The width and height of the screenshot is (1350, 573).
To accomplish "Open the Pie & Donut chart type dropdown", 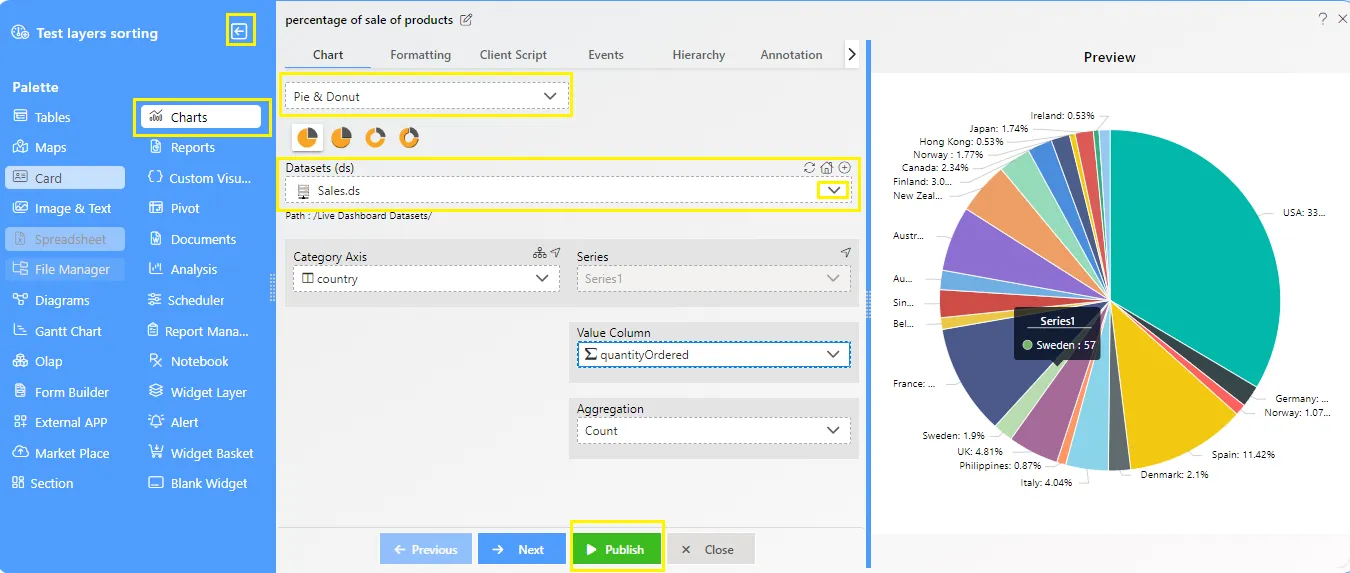I will pyautogui.click(x=426, y=97).
